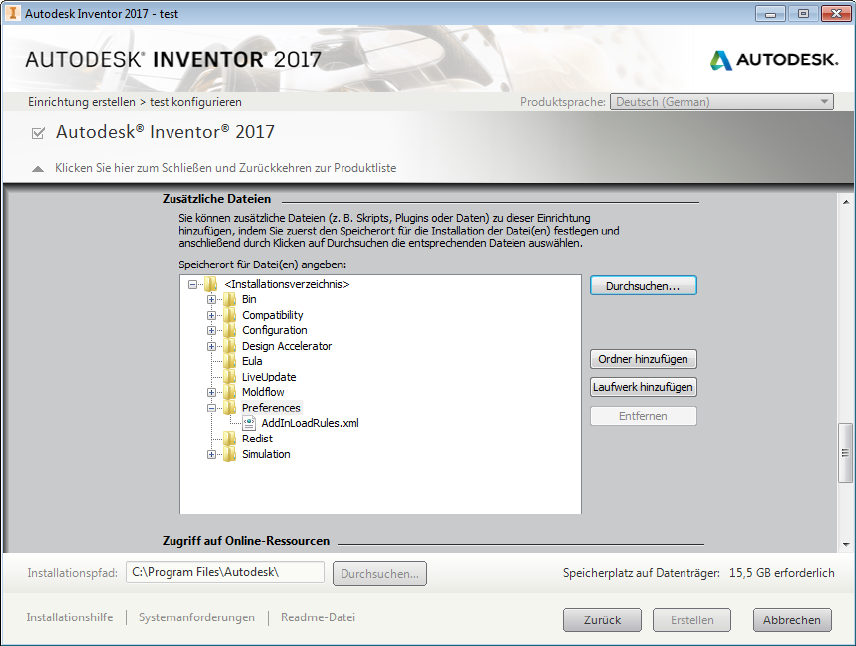Minimize the Inventor installer window

tap(770, 14)
